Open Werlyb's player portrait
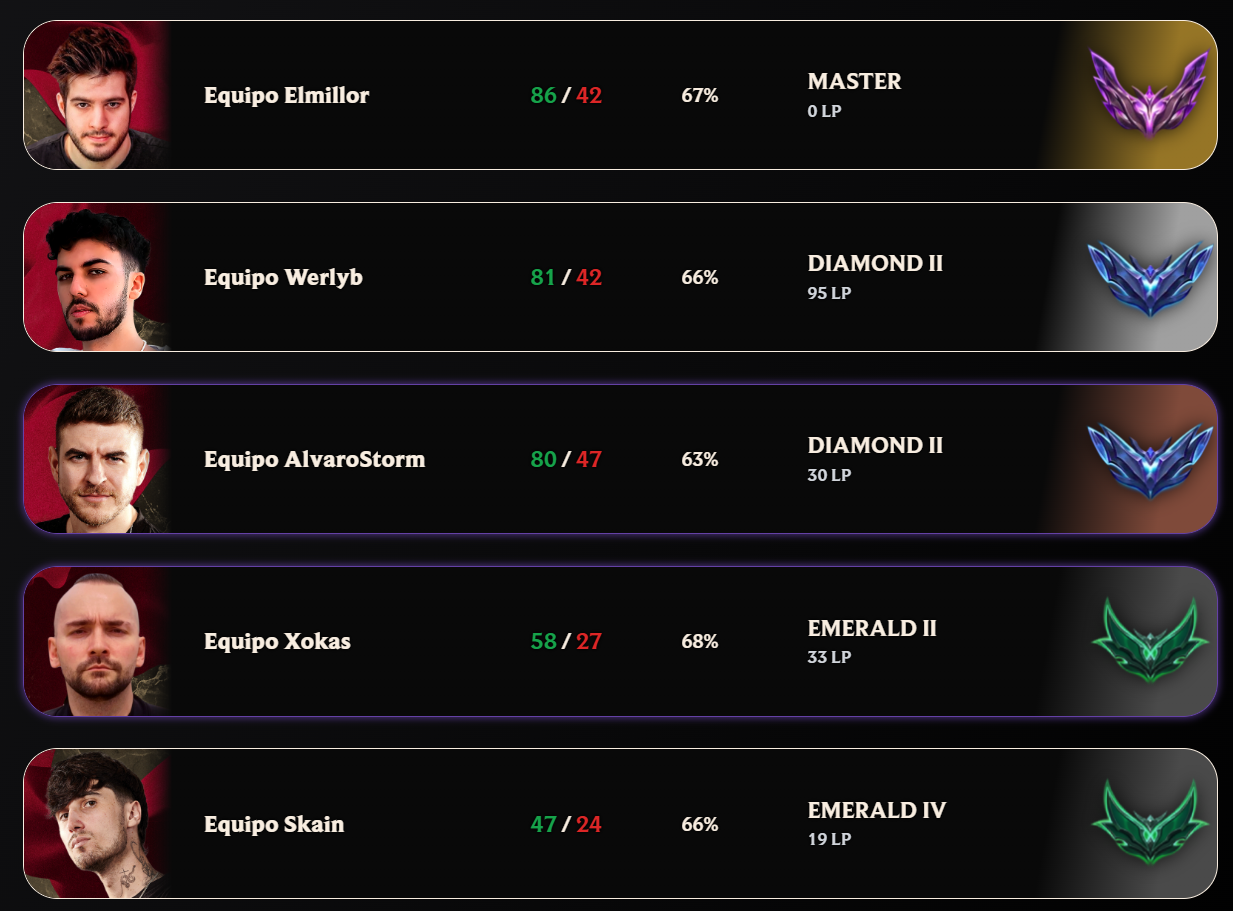Viewport: 1233px width, 911px height. click(97, 277)
